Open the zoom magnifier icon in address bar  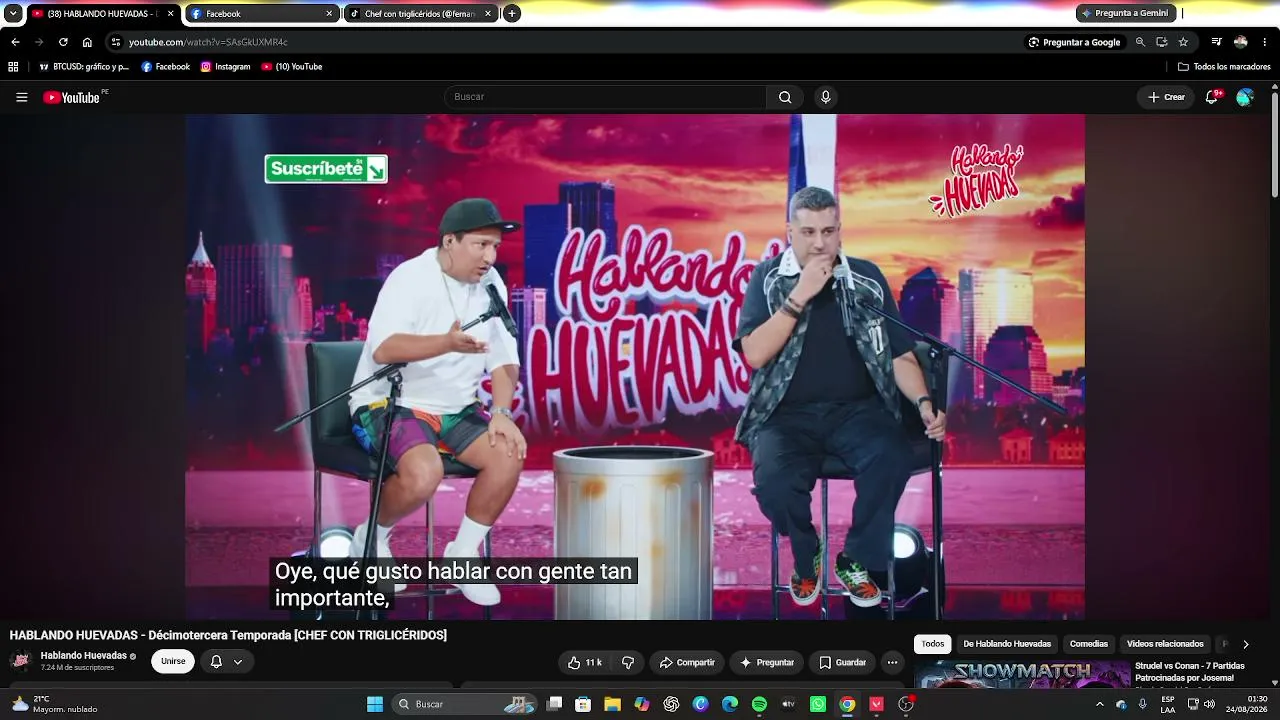[x=1140, y=42]
